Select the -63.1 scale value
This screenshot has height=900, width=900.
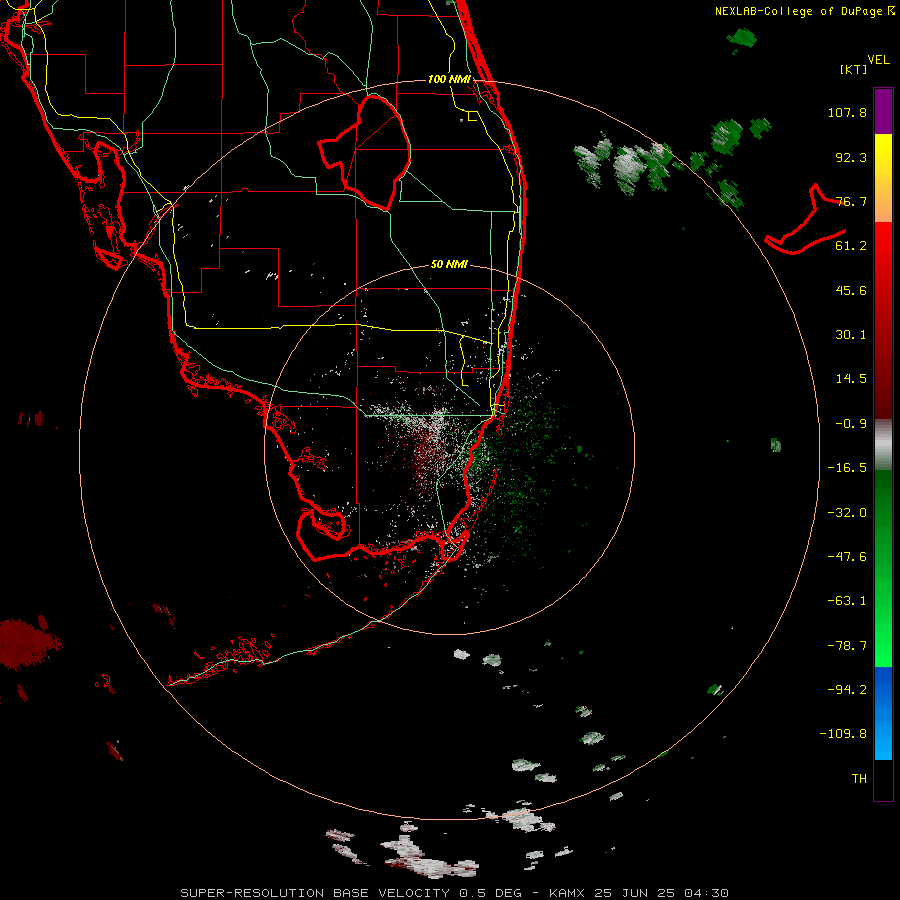(x=847, y=601)
